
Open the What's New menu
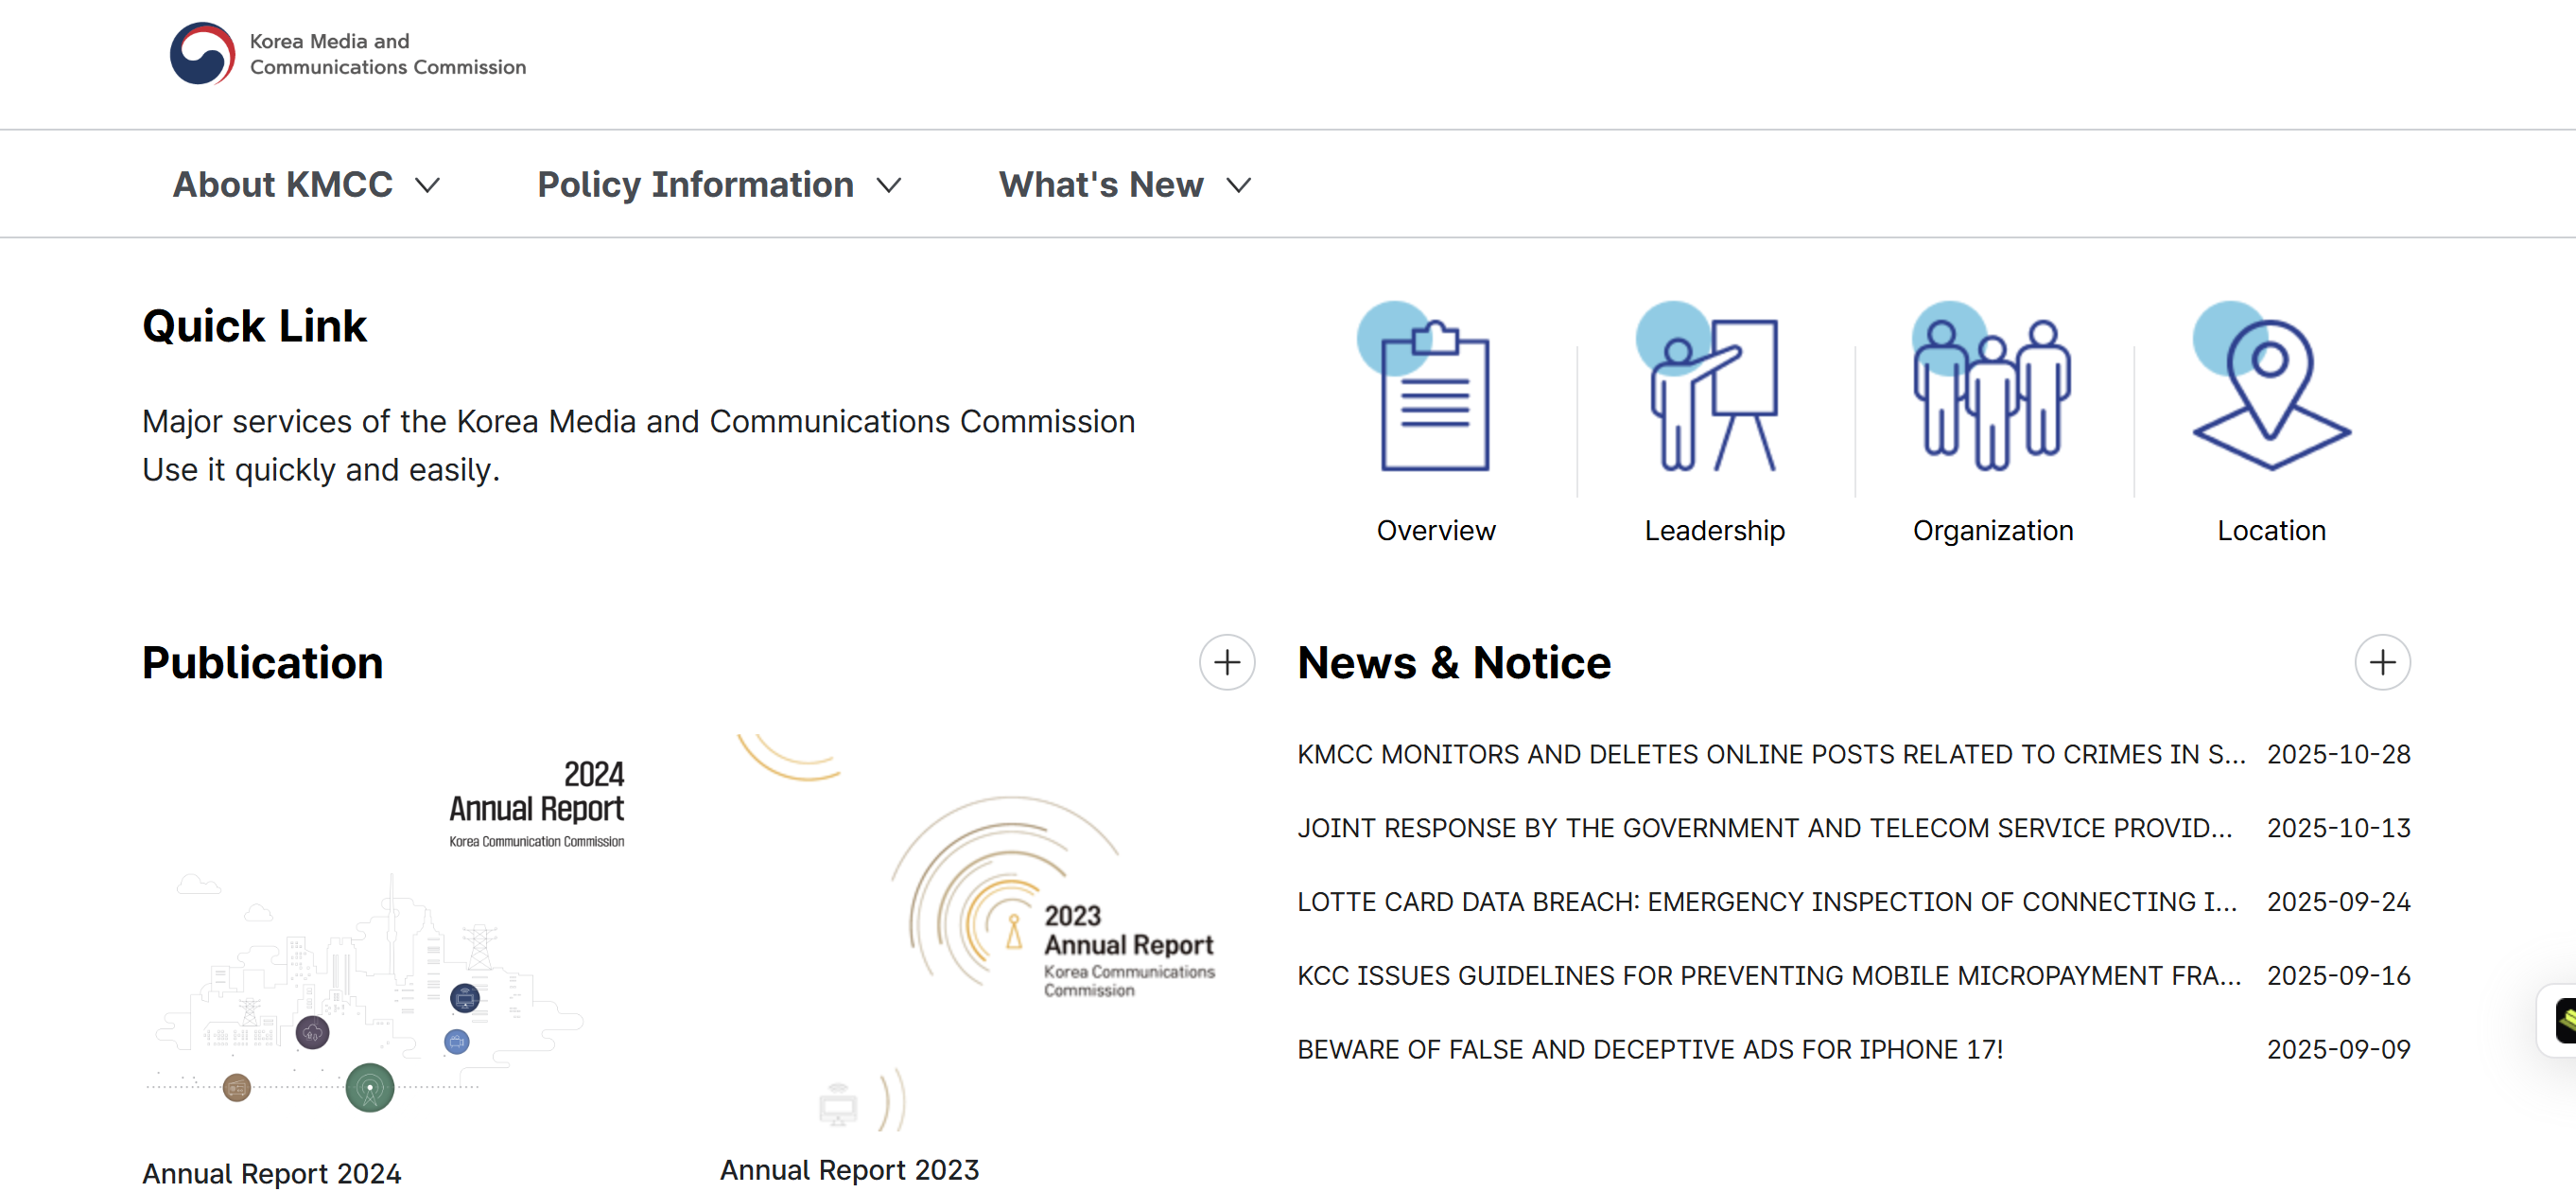pos(1100,185)
